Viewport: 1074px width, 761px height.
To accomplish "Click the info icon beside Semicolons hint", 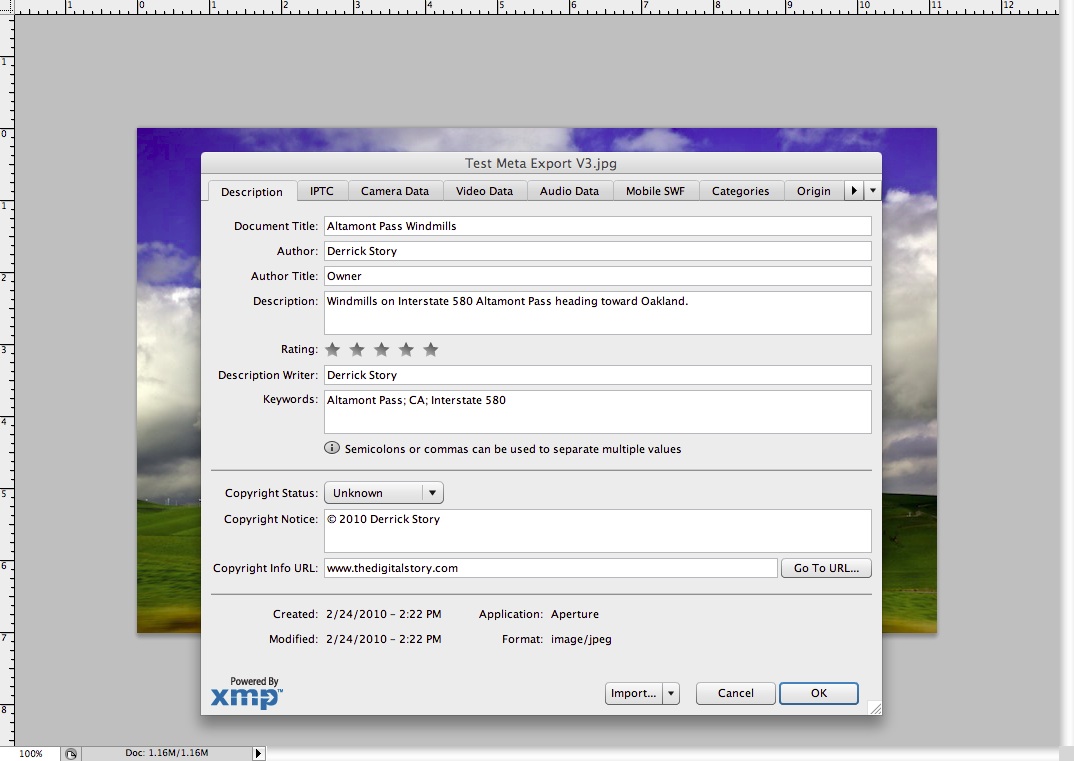I will [332, 449].
